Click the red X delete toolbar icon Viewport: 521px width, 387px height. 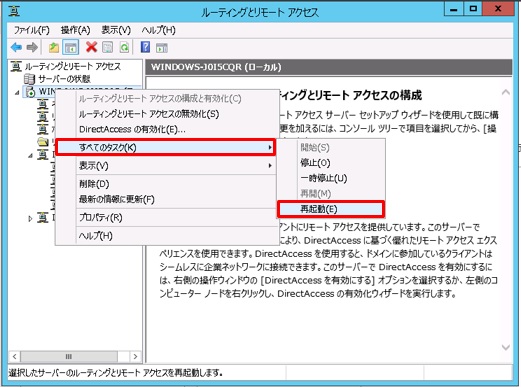pos(91,47)
